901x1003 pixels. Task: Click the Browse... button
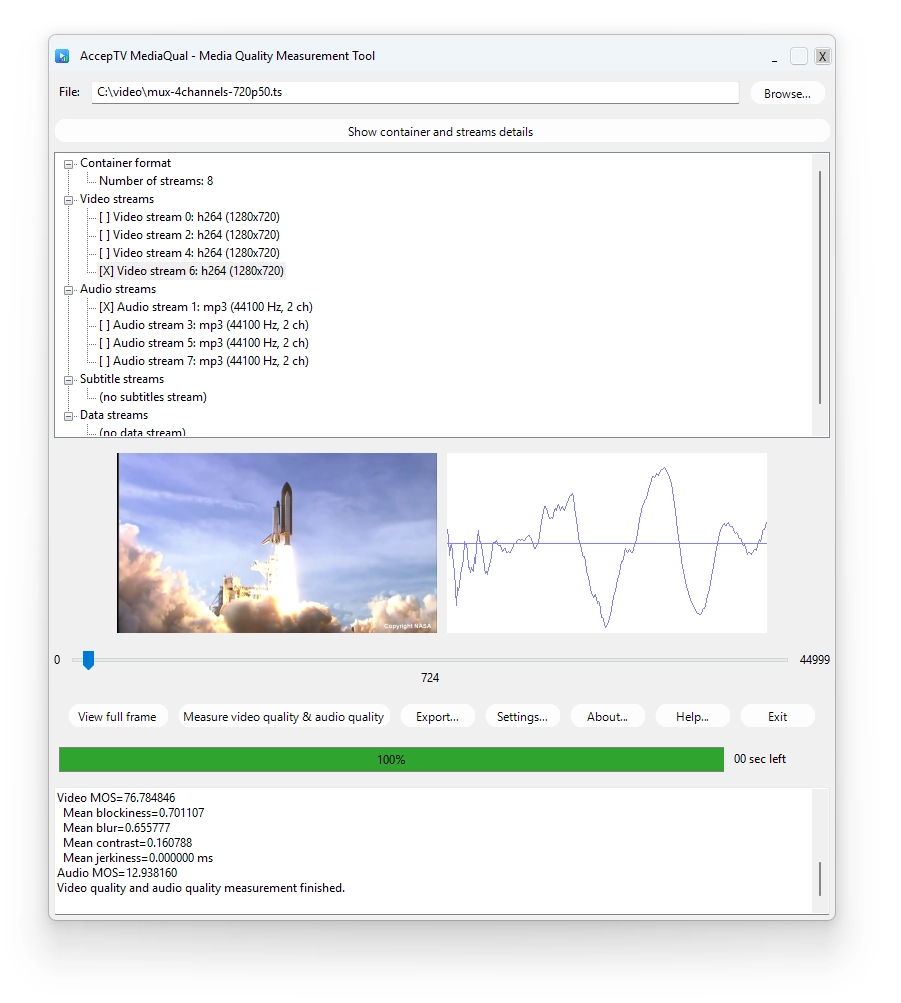pos(787,93)
